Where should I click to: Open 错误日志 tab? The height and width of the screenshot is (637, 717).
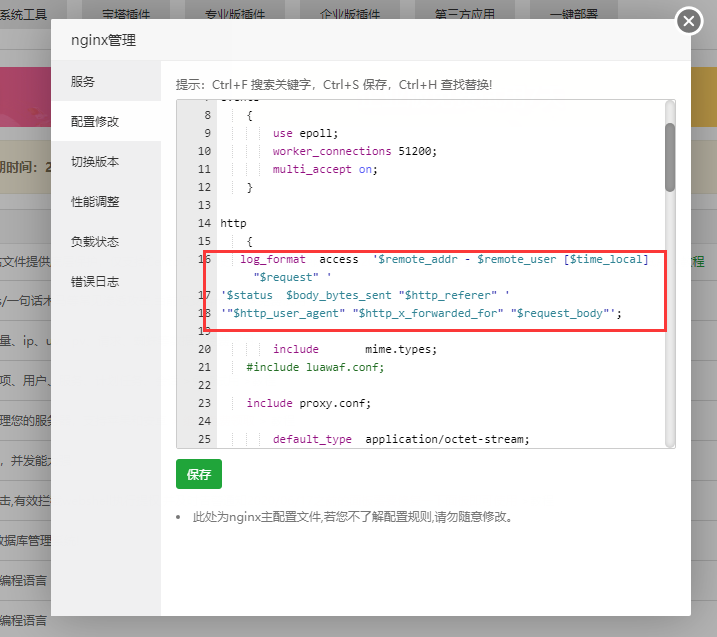pyautogui.click(x=106, y=282)
